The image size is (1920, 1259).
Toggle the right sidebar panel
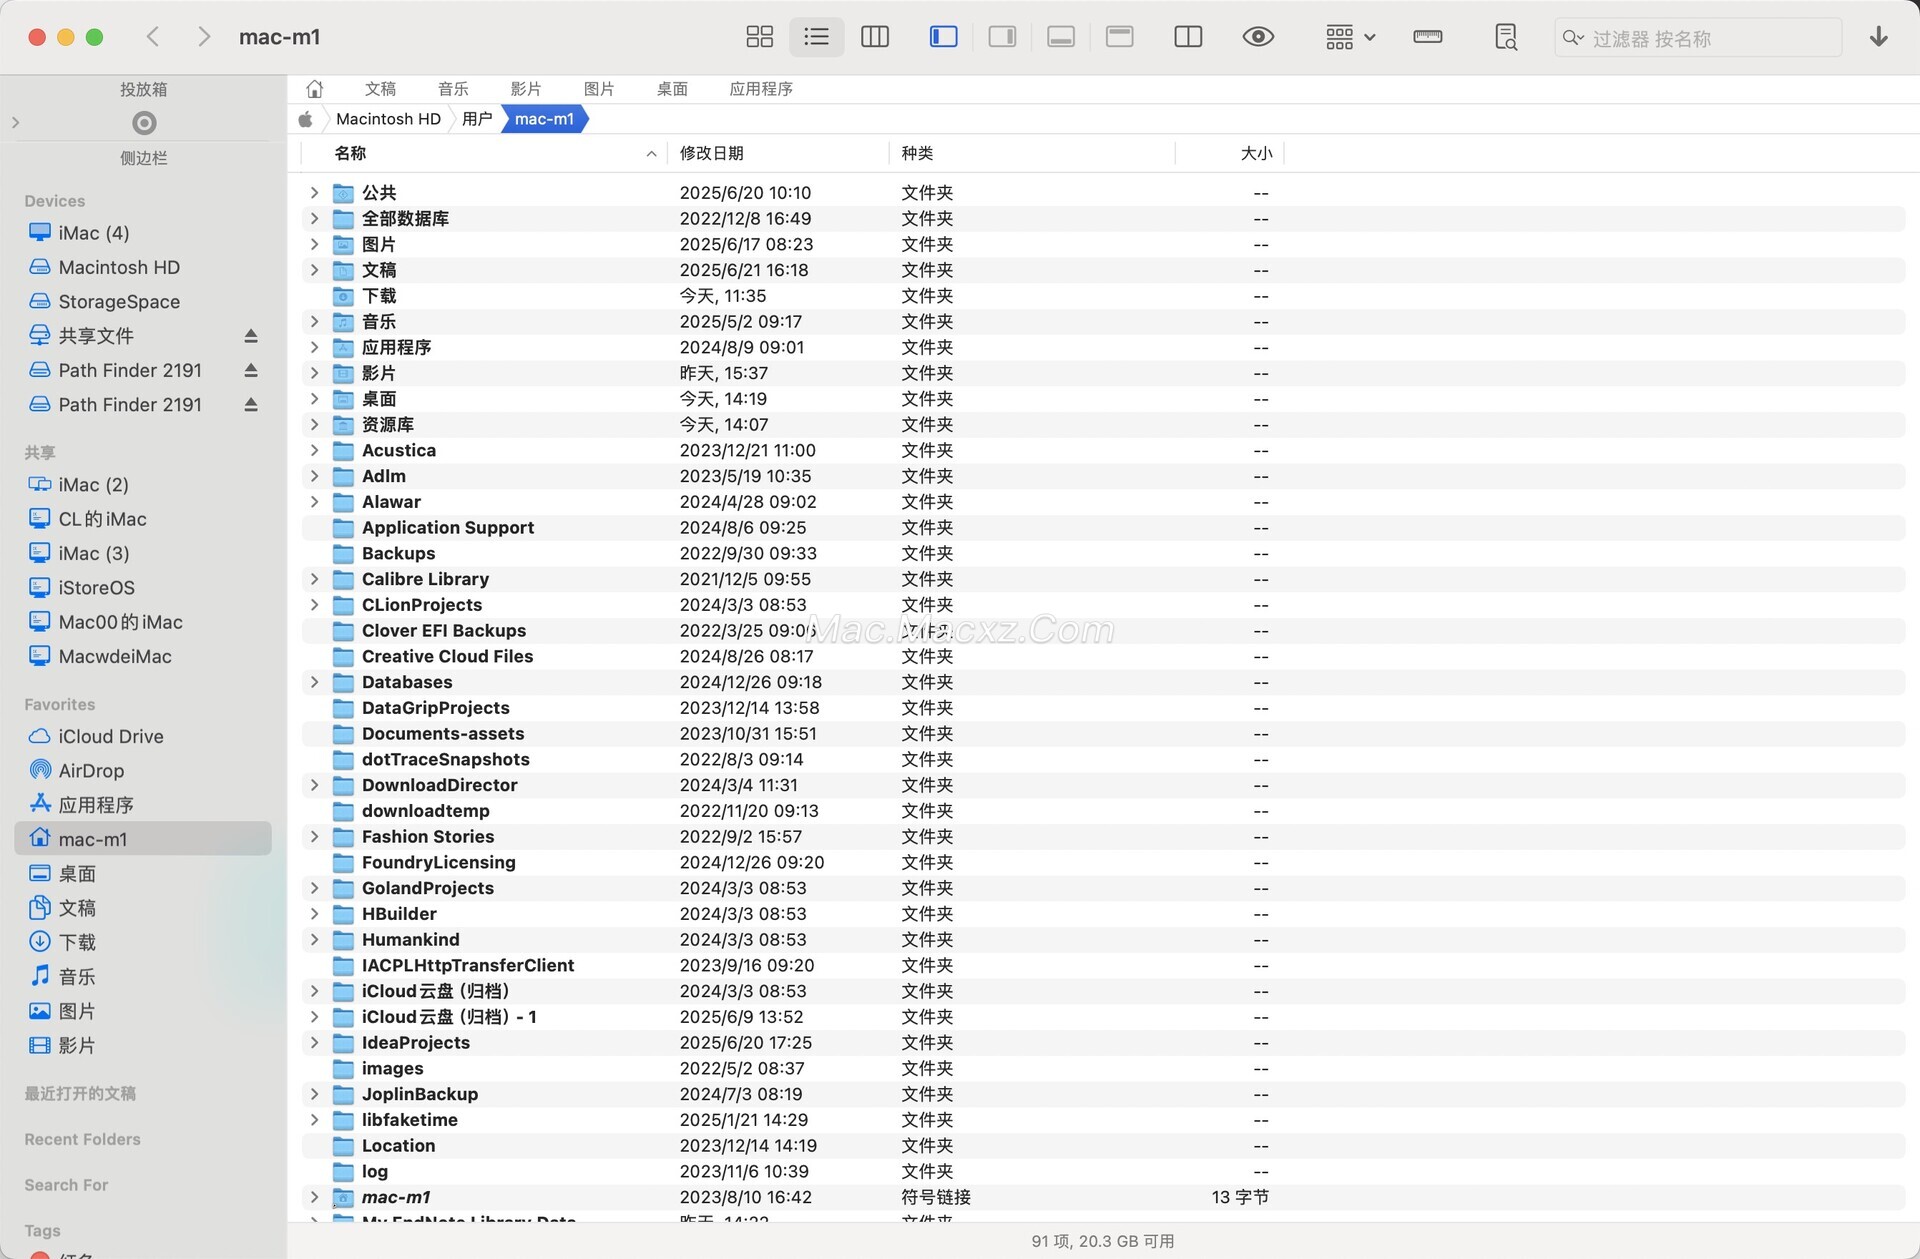[1002, 37]
